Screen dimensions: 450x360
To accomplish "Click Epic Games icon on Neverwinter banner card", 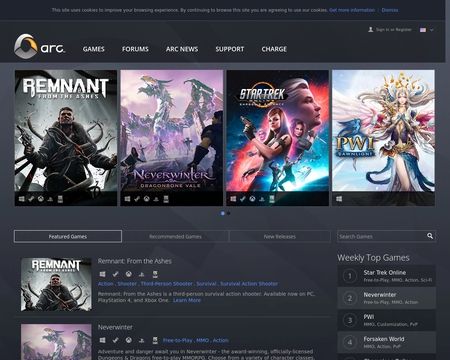I will pos(166,199).
